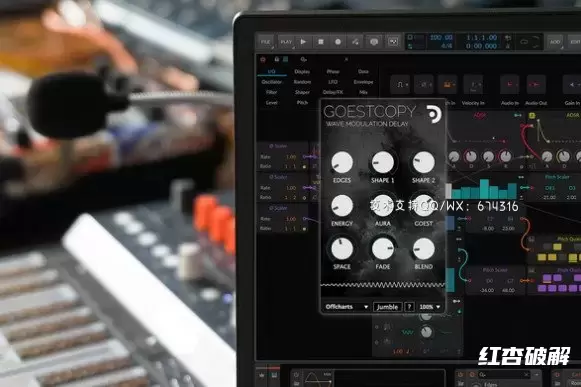Click the BLEND knob

pos(424,249)
